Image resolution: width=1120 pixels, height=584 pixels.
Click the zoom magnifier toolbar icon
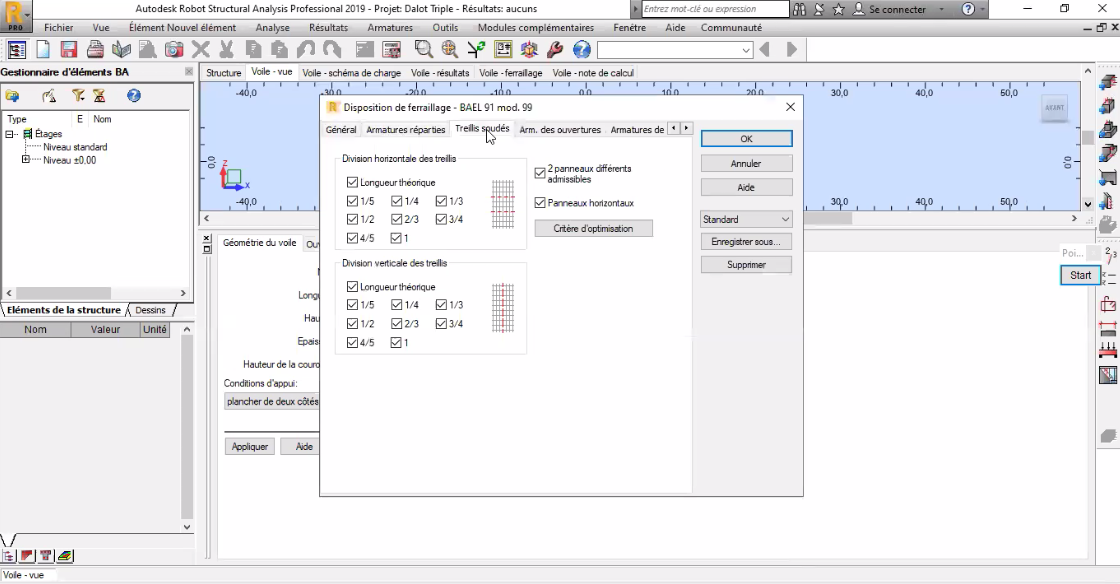point(424,49)
